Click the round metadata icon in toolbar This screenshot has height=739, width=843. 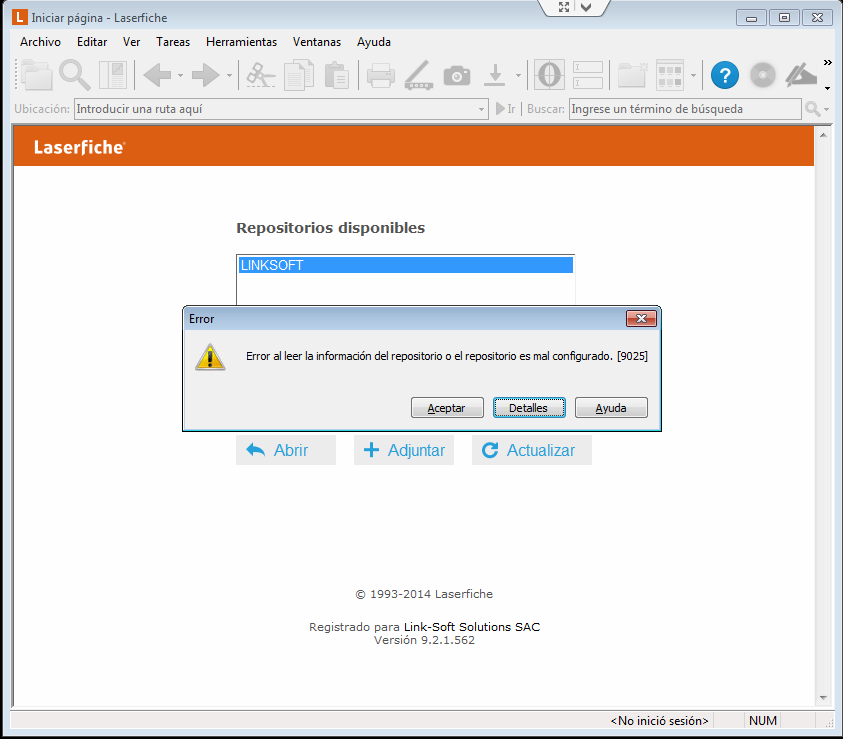(549, 75)
